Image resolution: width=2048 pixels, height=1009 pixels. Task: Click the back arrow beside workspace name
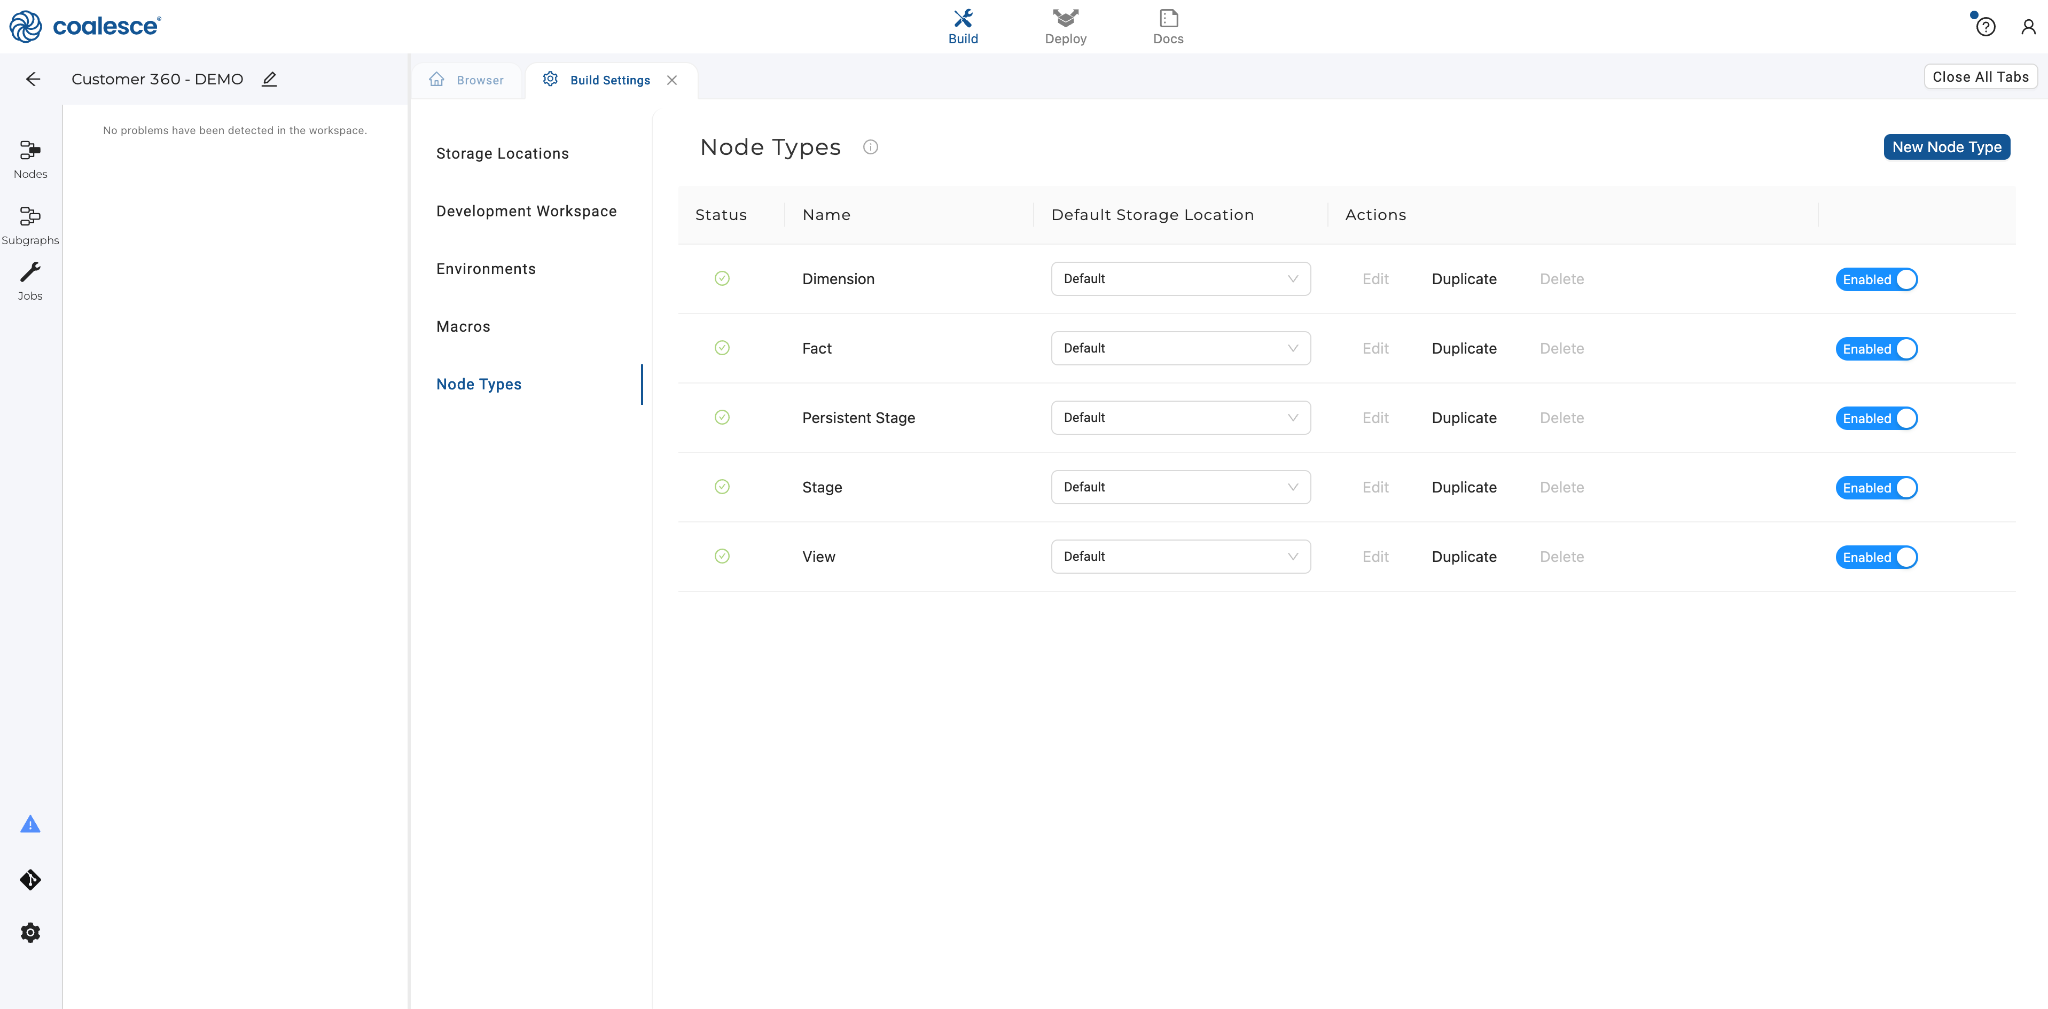point(33,79)
